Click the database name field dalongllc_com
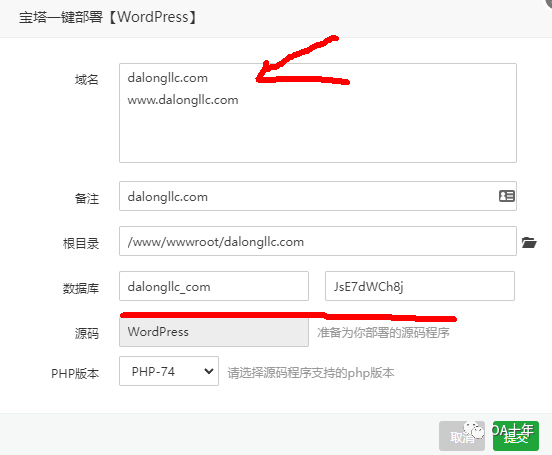This screenshot has width=552, height=455. [x=214, y=286]
